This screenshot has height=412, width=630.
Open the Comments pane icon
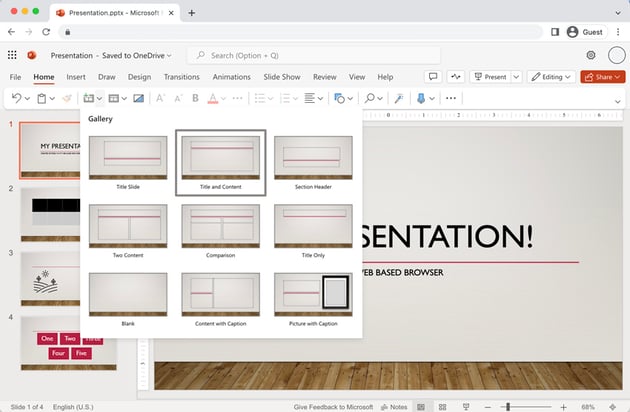pos(433,76)
